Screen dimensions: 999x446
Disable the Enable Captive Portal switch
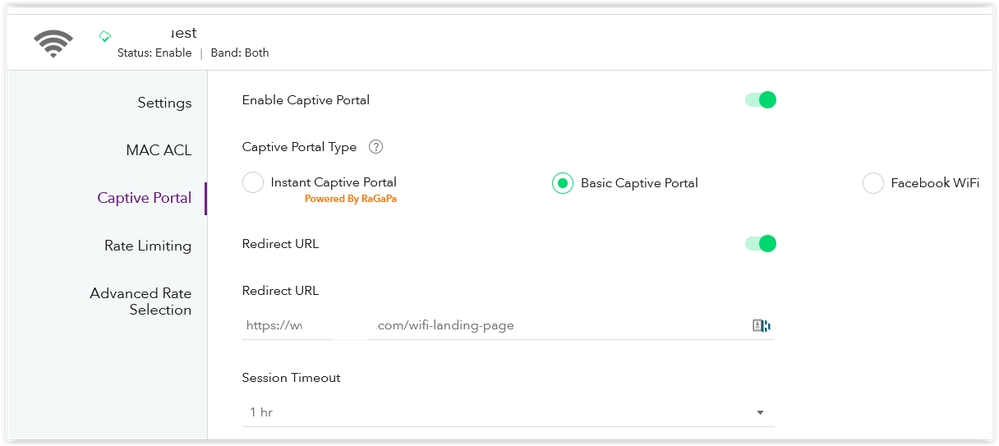point(761,100)
